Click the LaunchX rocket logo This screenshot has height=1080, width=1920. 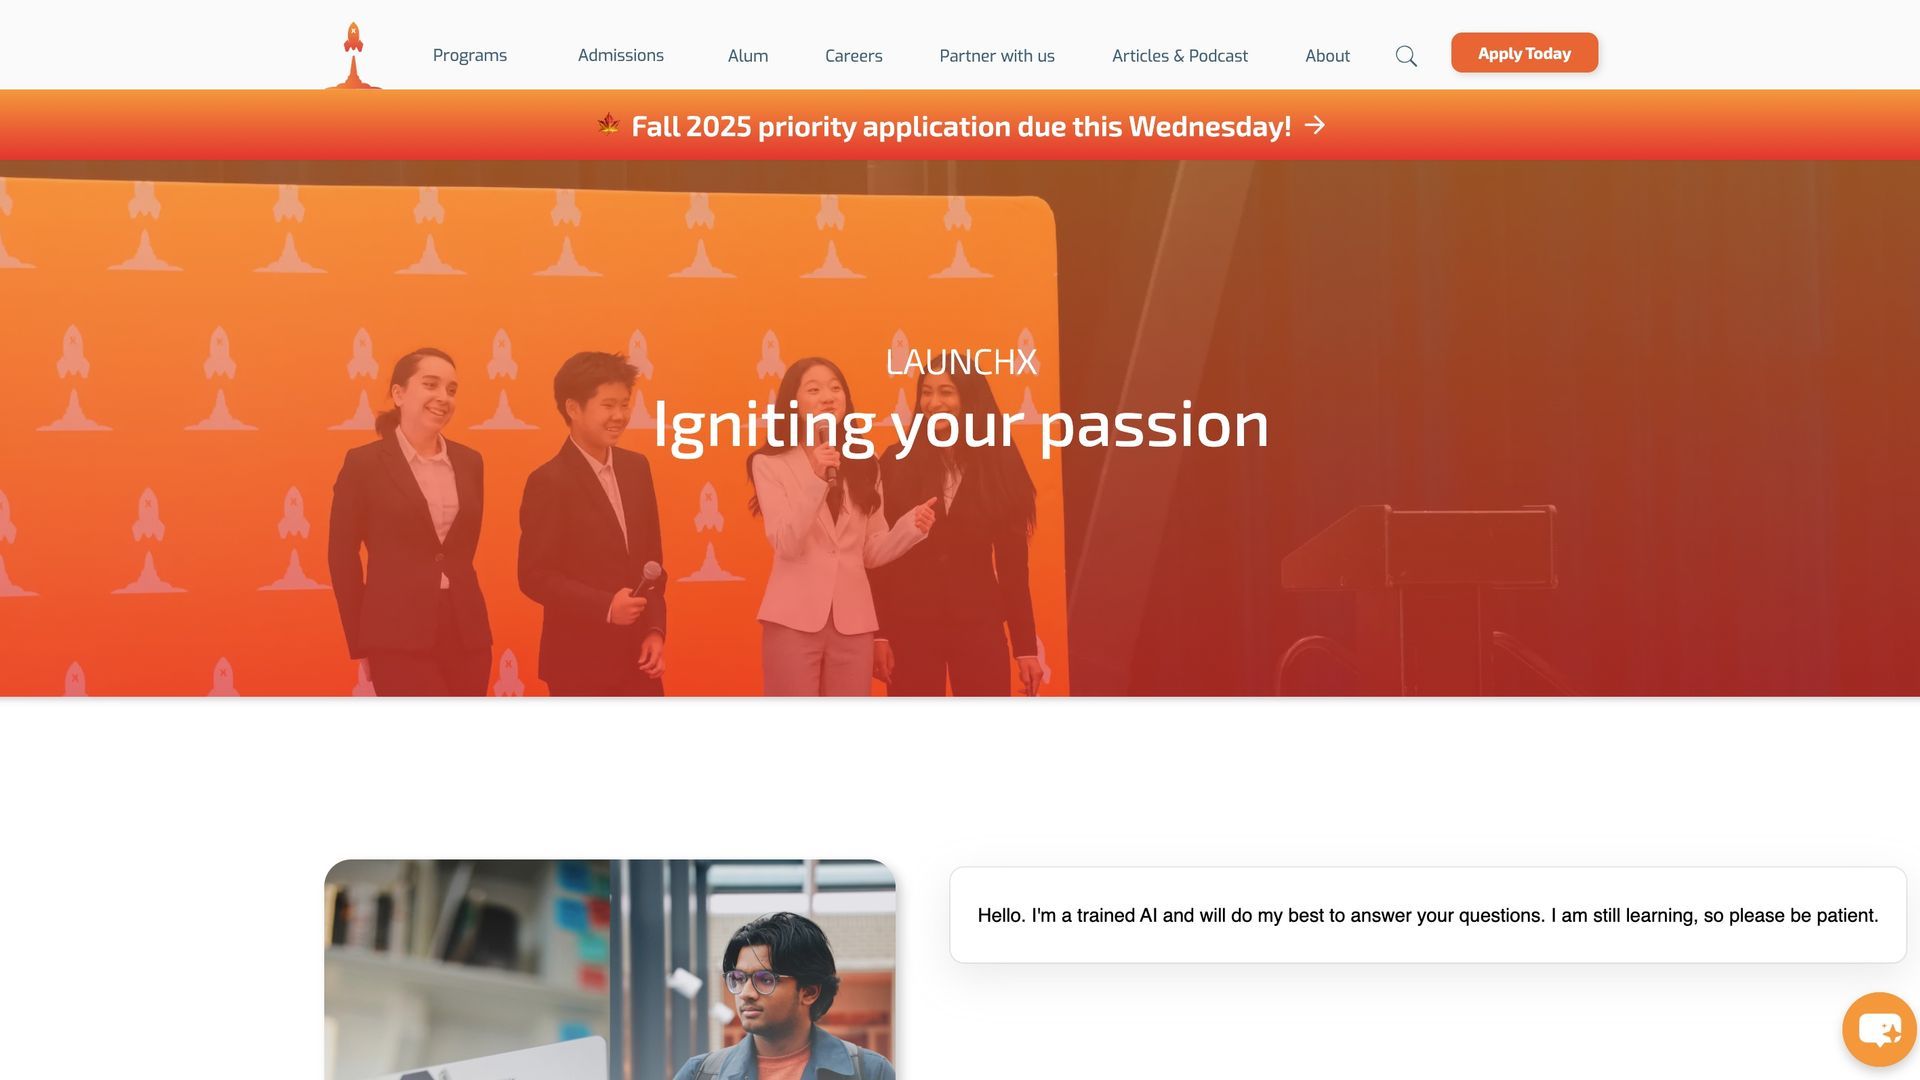pyautogui.click(x=353, y=55)
